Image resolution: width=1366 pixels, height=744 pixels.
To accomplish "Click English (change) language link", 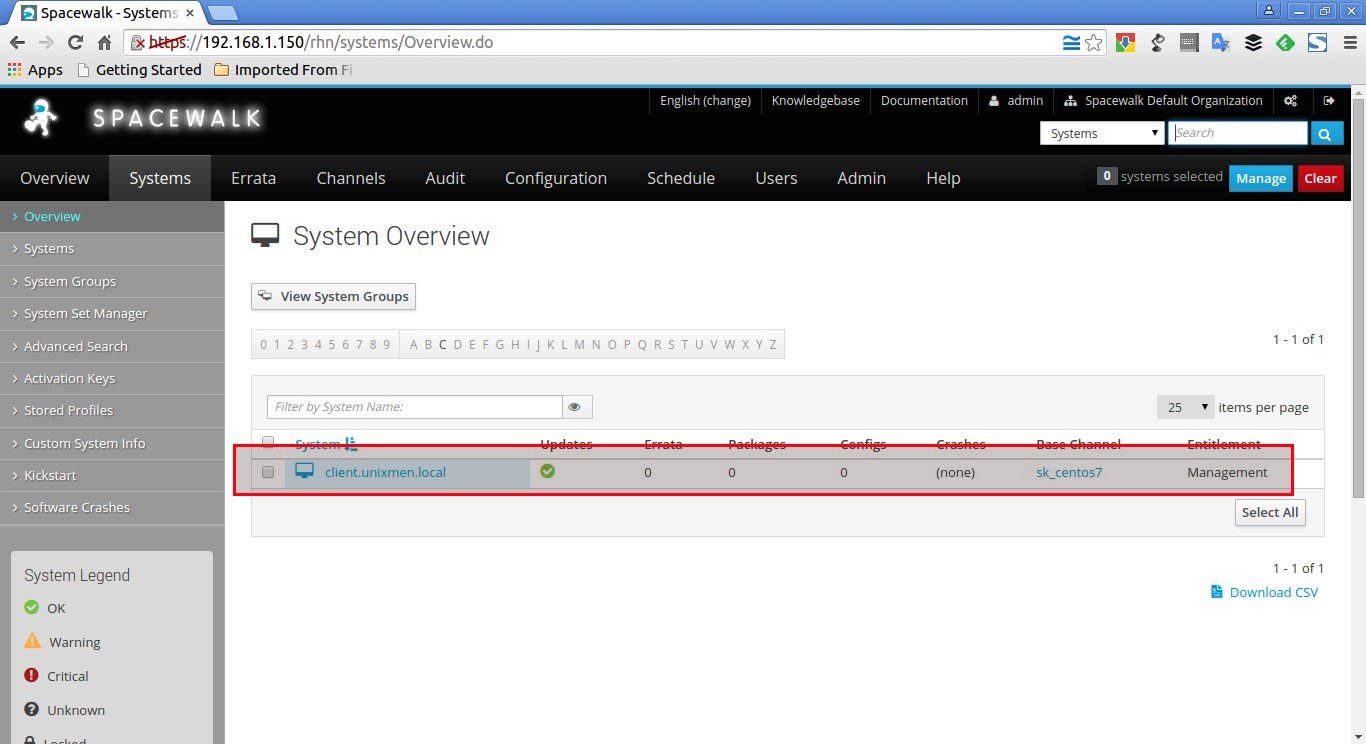I will coord(705,101).
